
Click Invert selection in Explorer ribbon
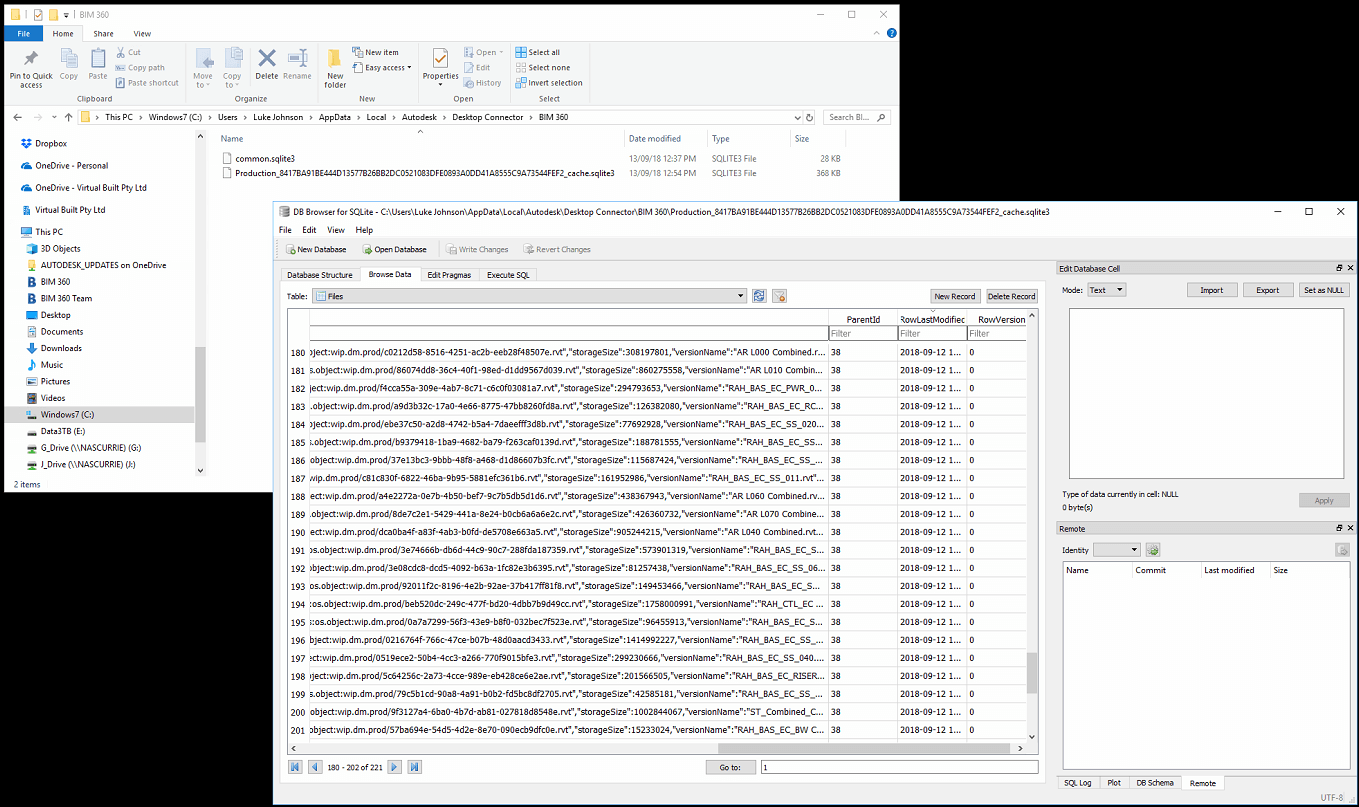(549, 83)
